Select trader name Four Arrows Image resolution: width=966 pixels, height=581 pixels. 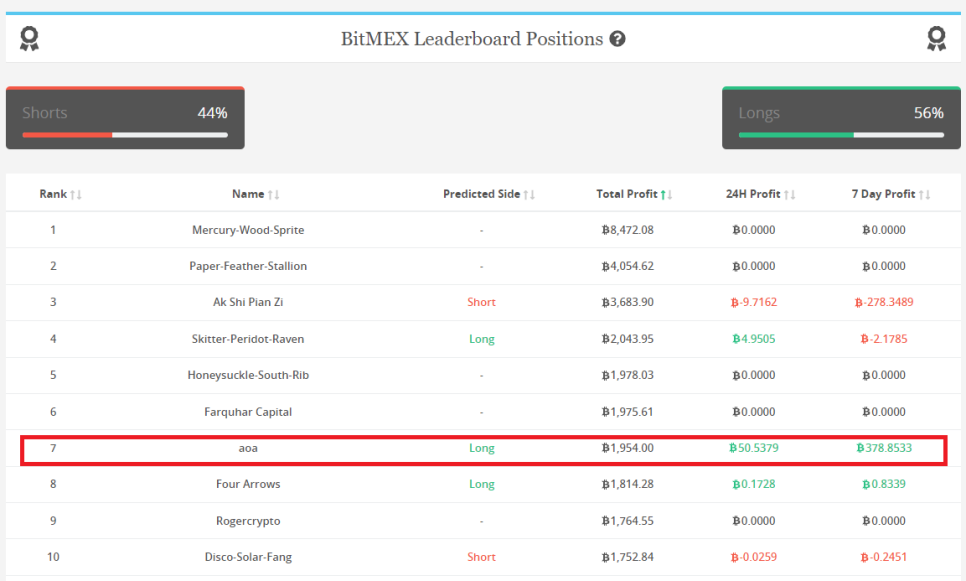click(x=248, y=484)
